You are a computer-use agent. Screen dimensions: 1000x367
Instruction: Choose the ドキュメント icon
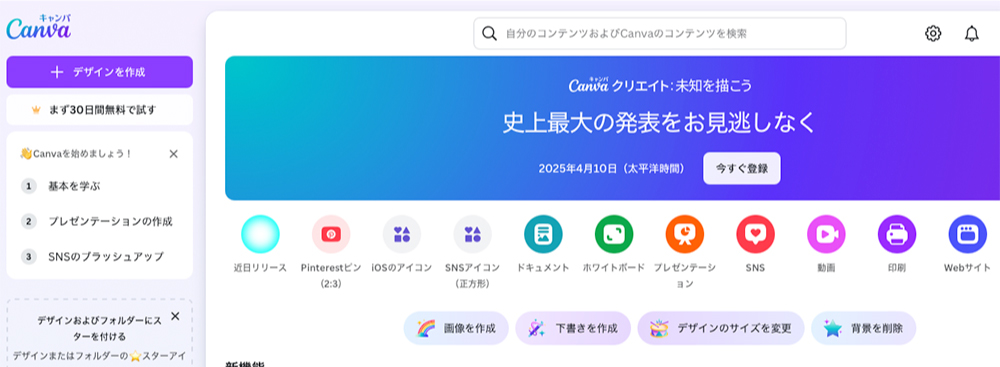[543, 234]
